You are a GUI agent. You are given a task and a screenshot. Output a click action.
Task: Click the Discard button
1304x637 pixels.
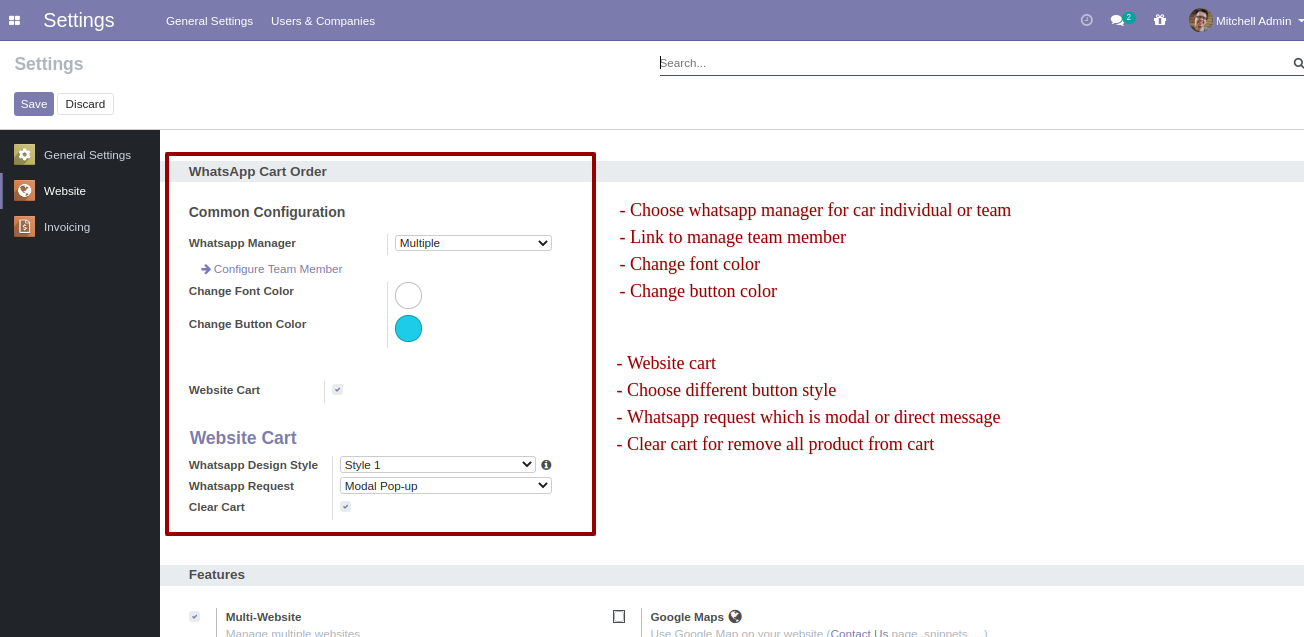(85, 104)
